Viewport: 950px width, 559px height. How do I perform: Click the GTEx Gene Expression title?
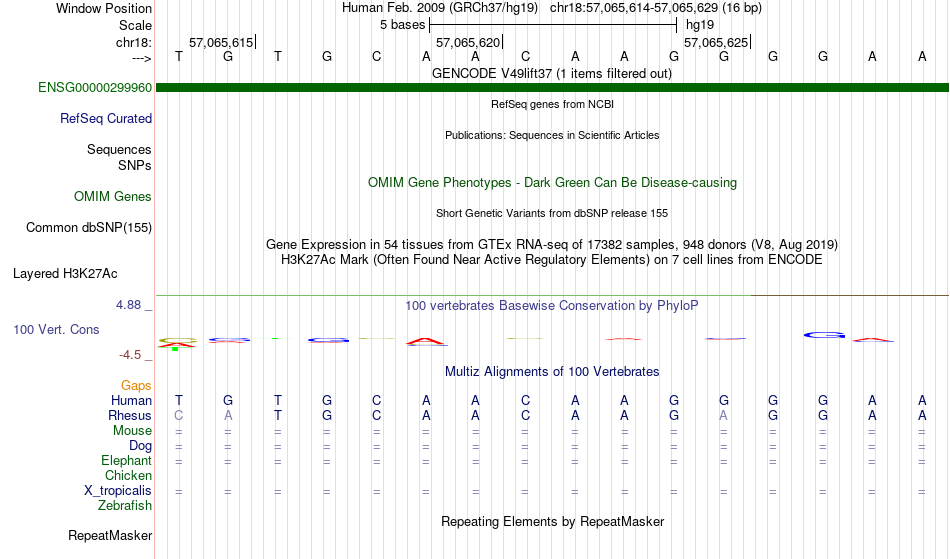pyautogui.click(x=552, y=245)
